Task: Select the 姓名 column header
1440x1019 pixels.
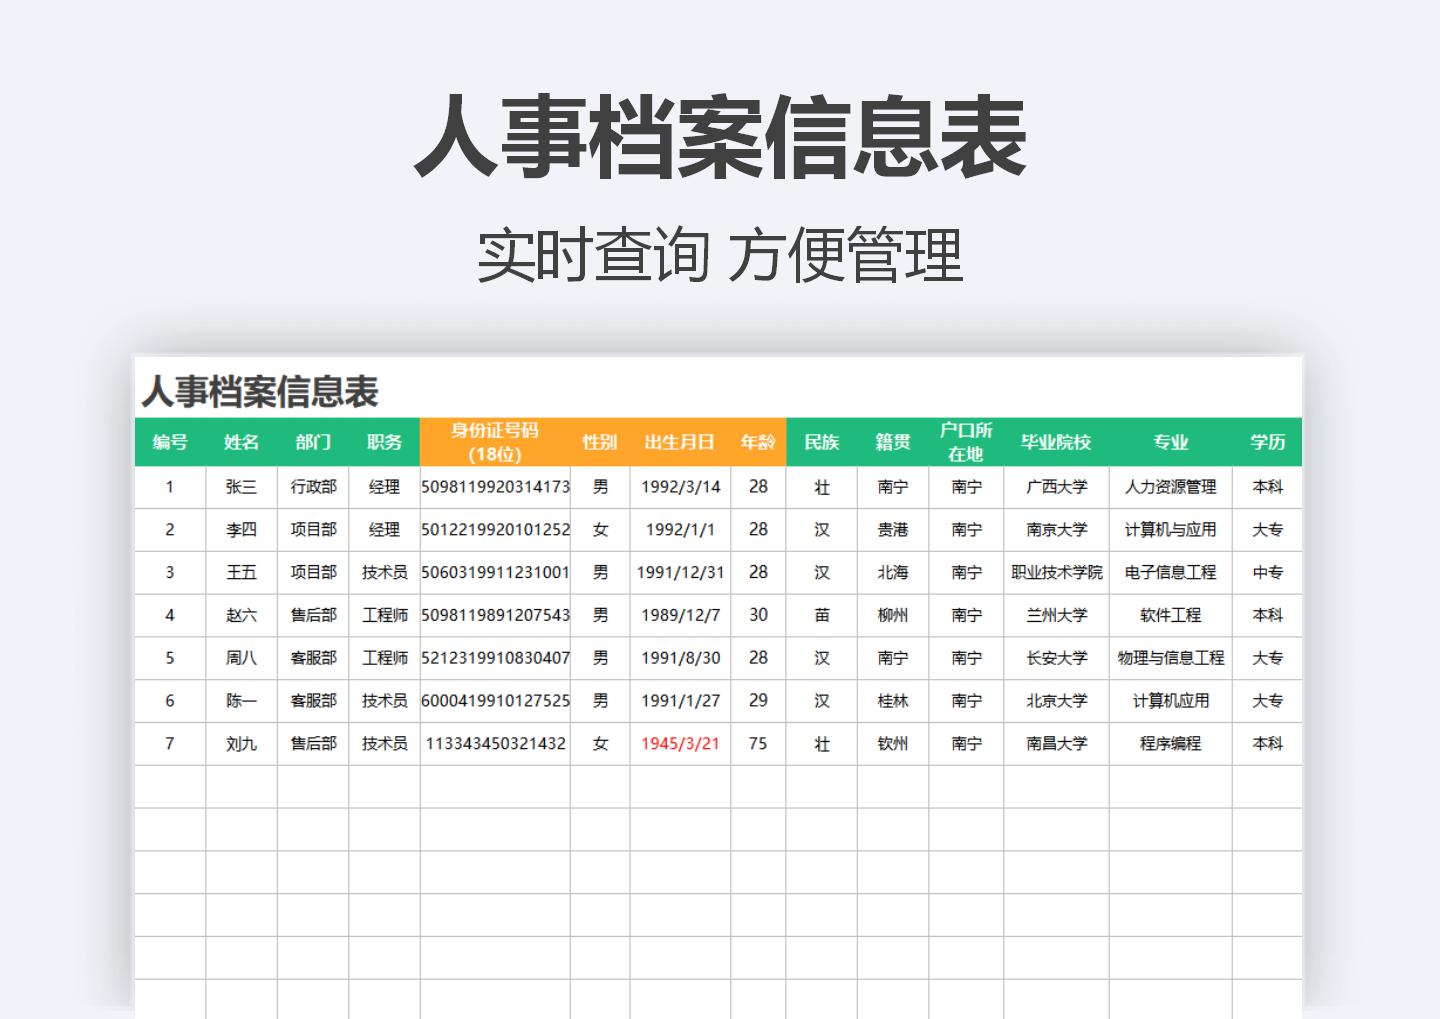Action: tap(240, 442)
